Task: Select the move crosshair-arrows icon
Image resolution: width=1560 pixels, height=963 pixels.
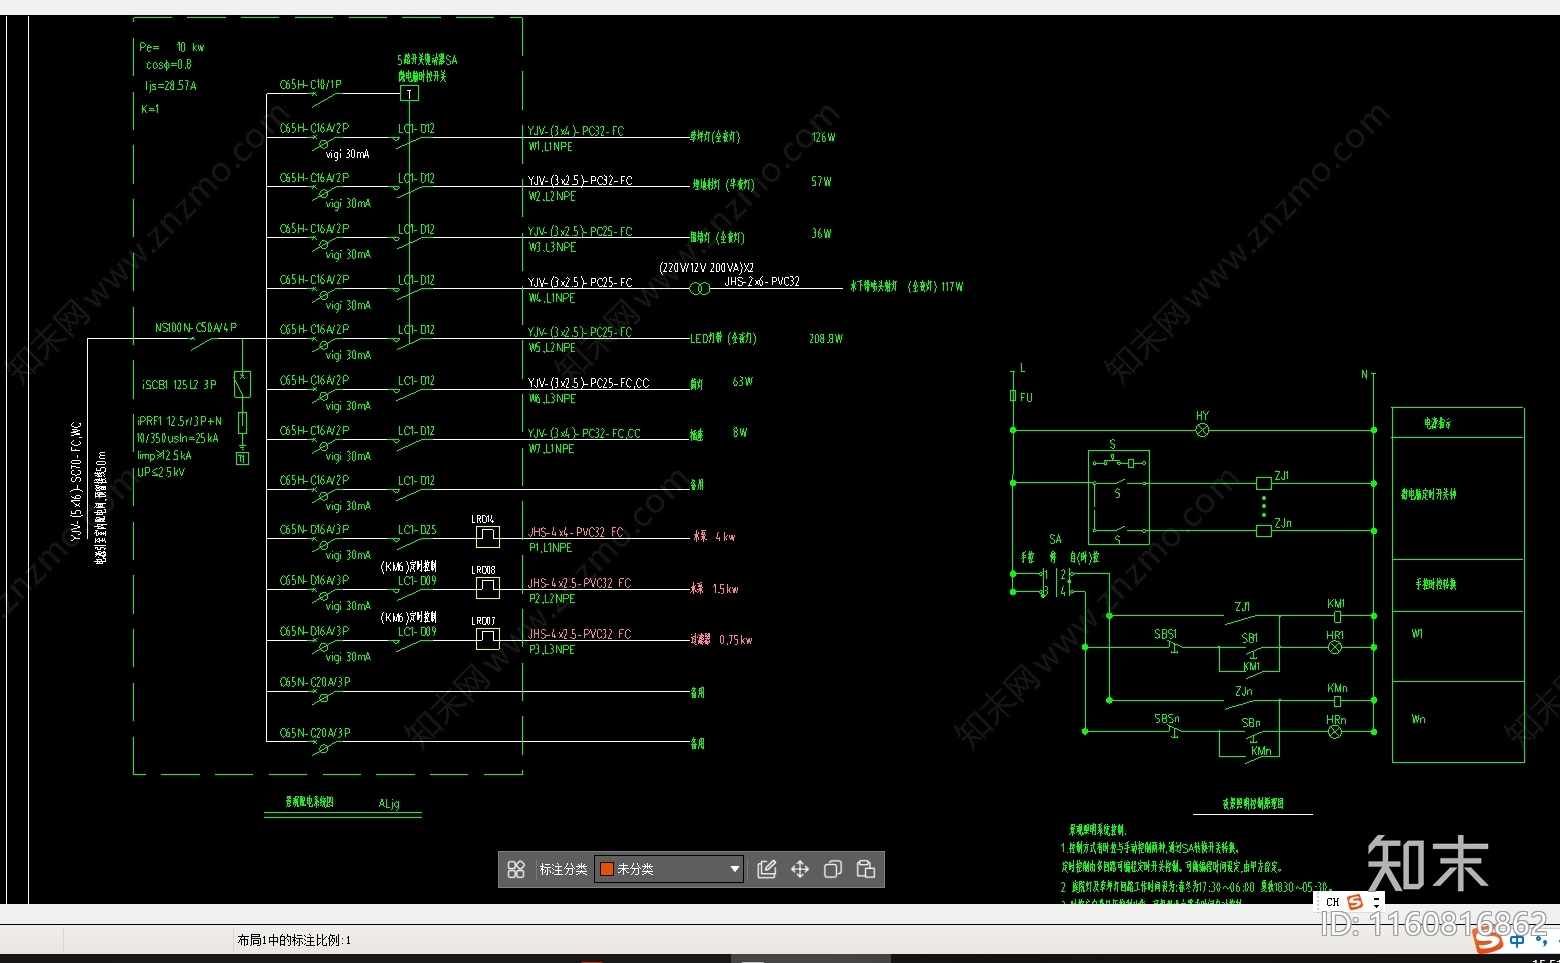Action: (x=800, y=869)
